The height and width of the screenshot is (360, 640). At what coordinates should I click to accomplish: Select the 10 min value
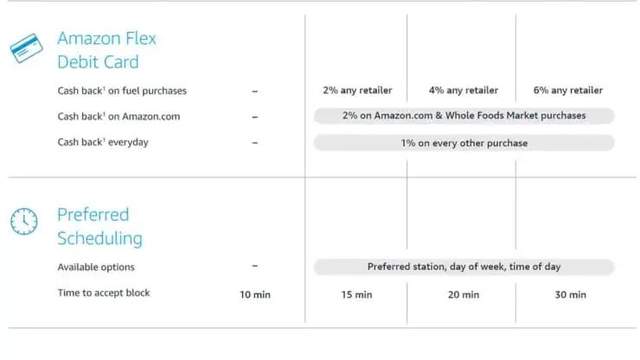pos(255,295)
